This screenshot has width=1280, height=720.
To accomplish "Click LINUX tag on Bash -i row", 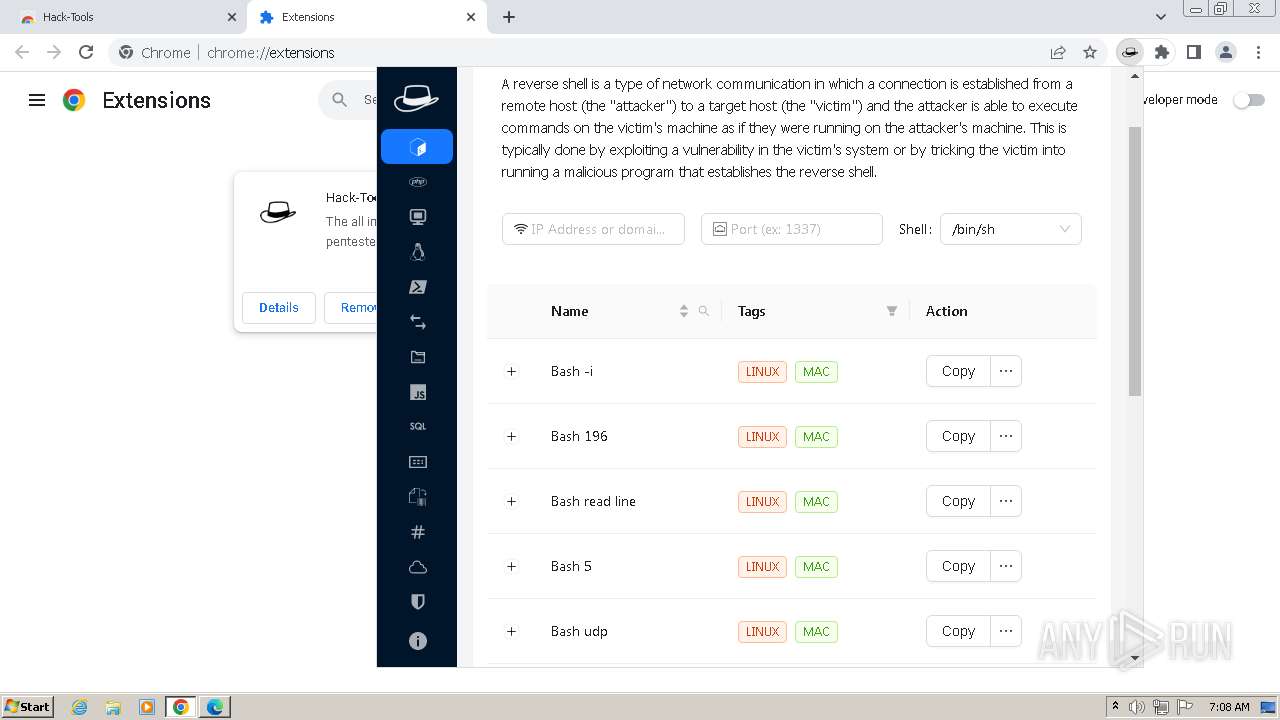I will [x=762, y=371].
